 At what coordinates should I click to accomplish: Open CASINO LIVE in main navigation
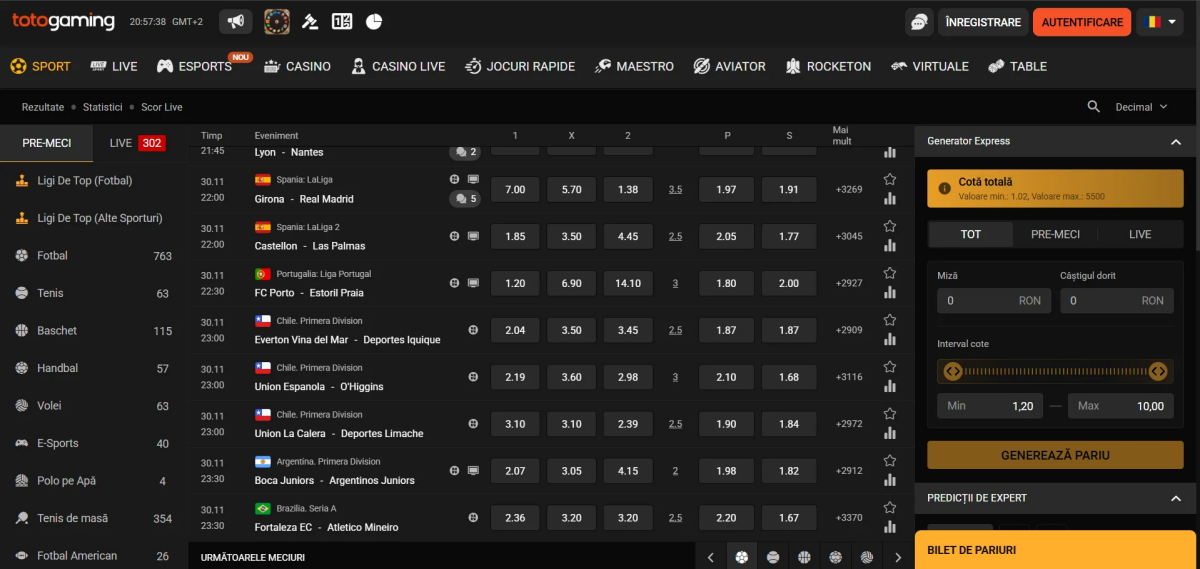398,66
